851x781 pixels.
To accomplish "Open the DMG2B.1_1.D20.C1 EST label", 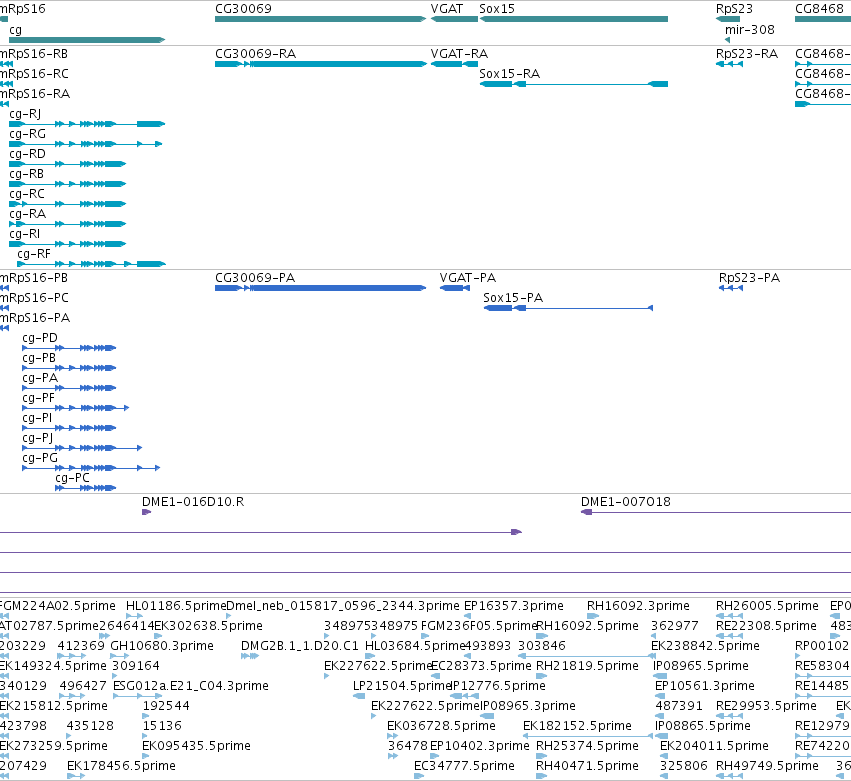I will click(300, 646).
